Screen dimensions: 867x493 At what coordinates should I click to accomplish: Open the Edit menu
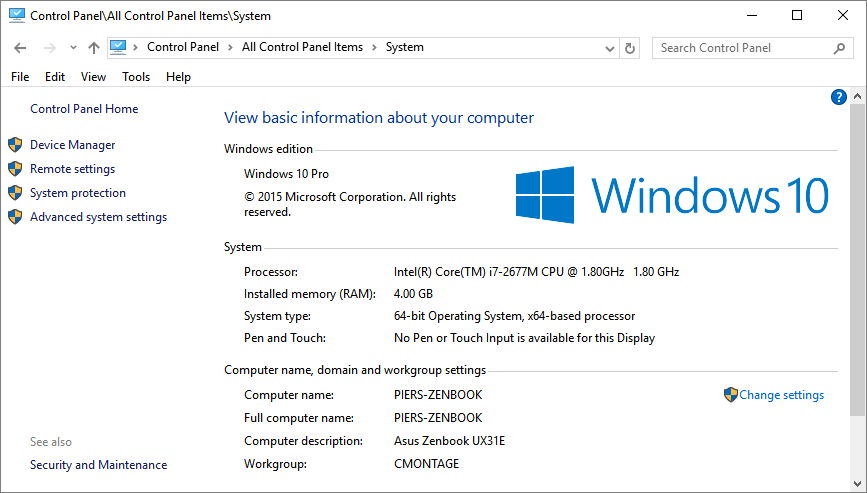(55, 77)
